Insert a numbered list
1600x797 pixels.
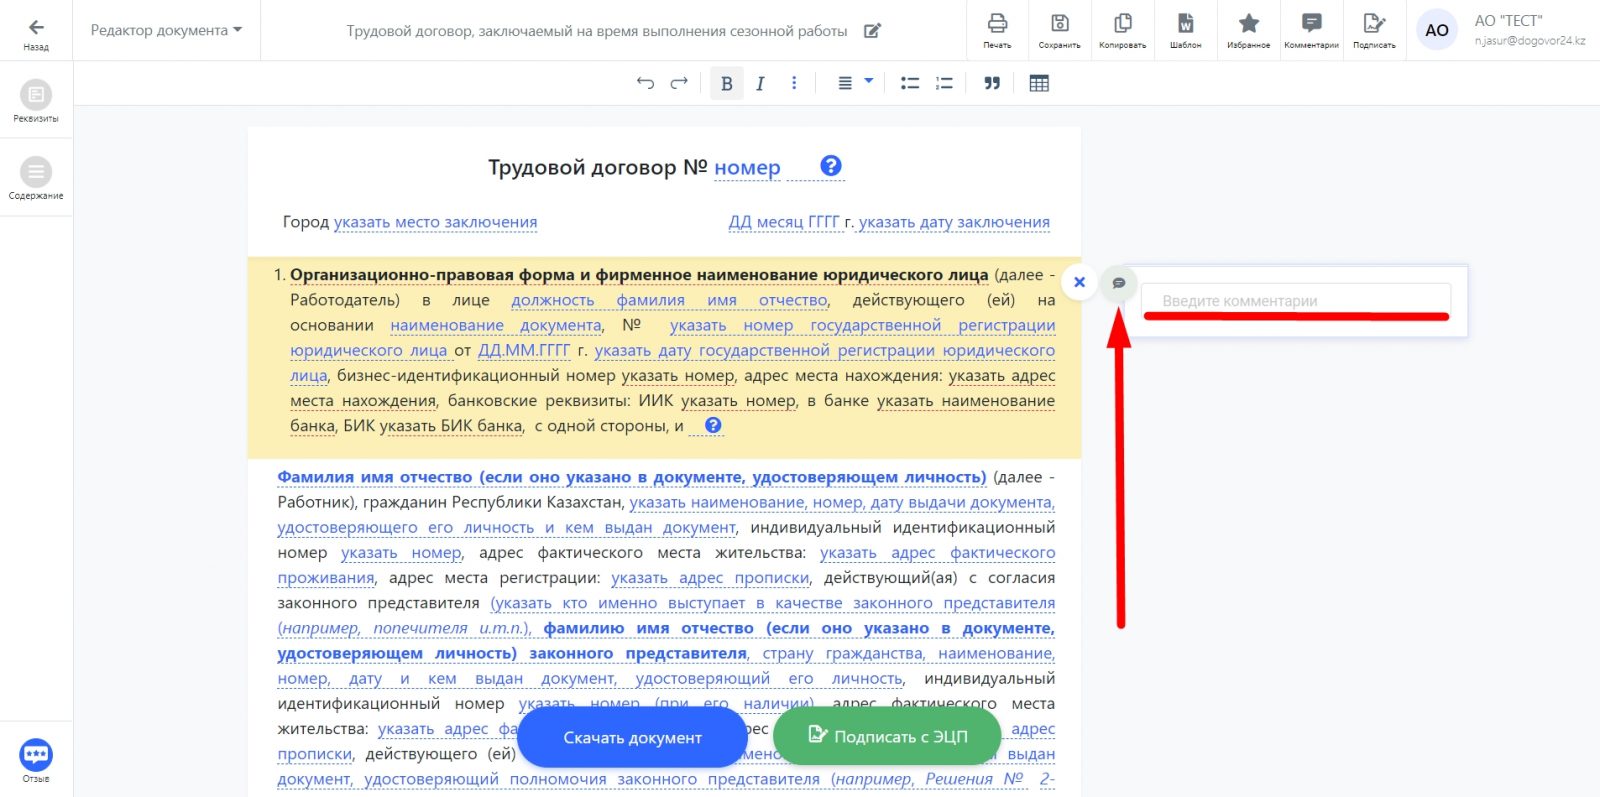944,83
